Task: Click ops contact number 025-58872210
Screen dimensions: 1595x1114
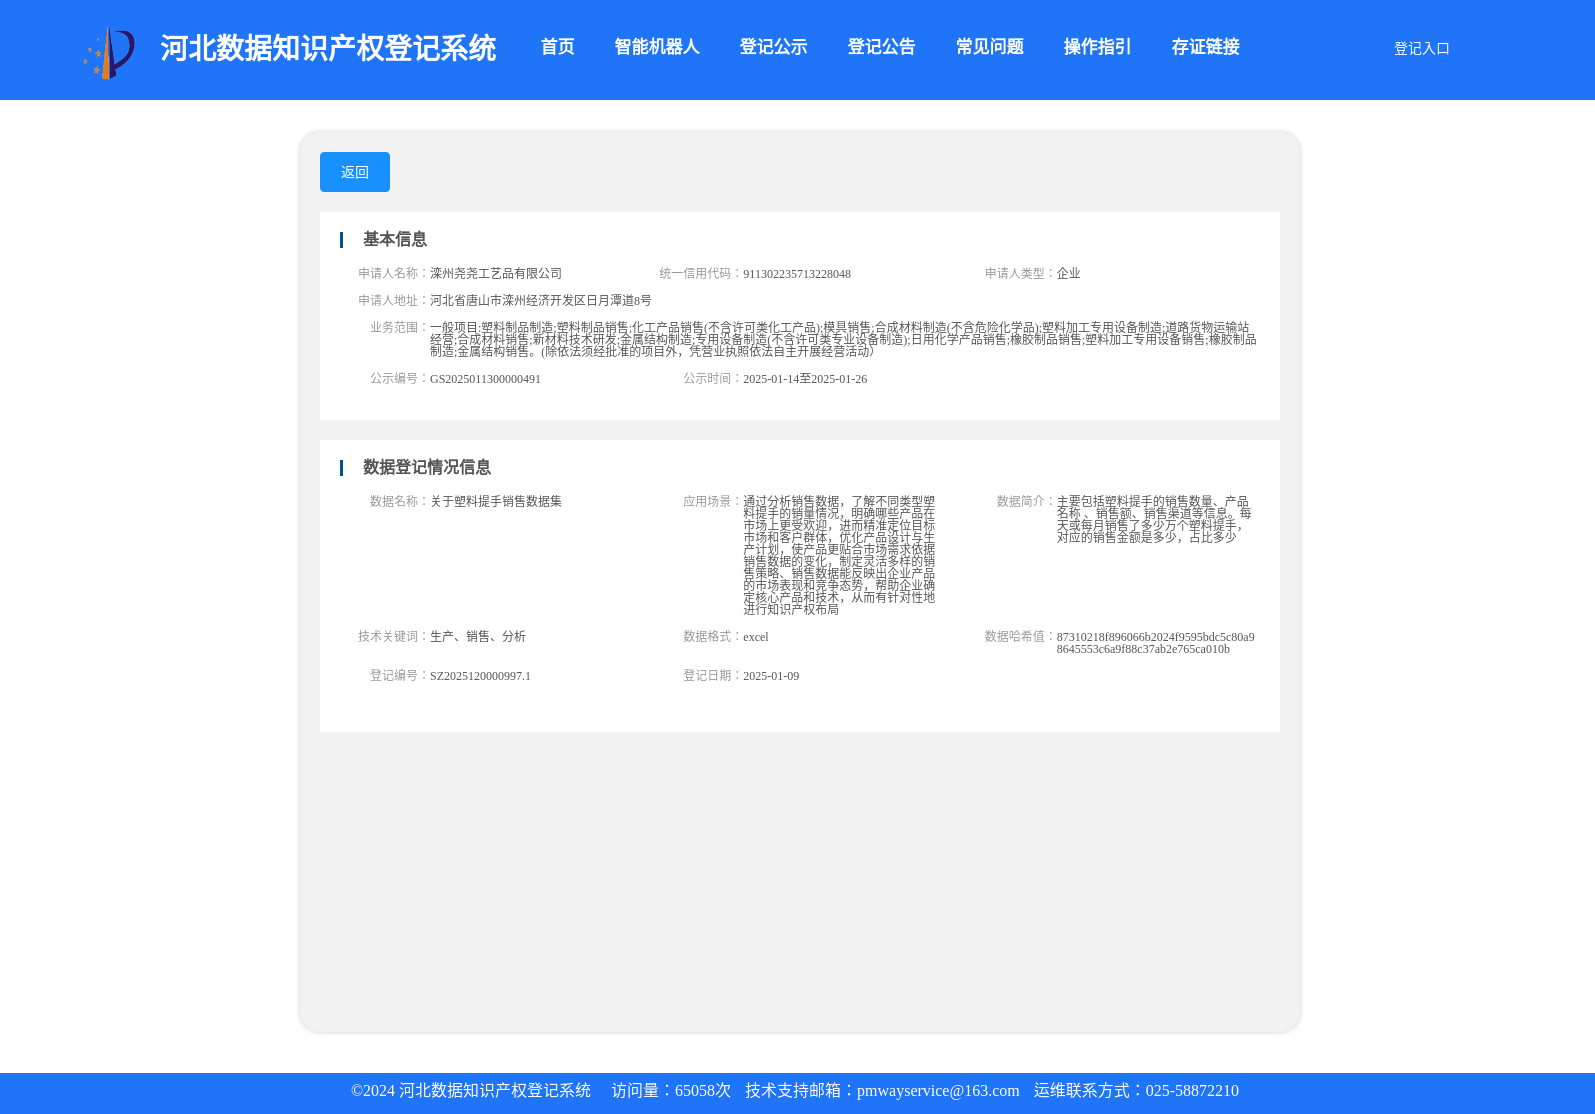Action: point(1192,1091)
